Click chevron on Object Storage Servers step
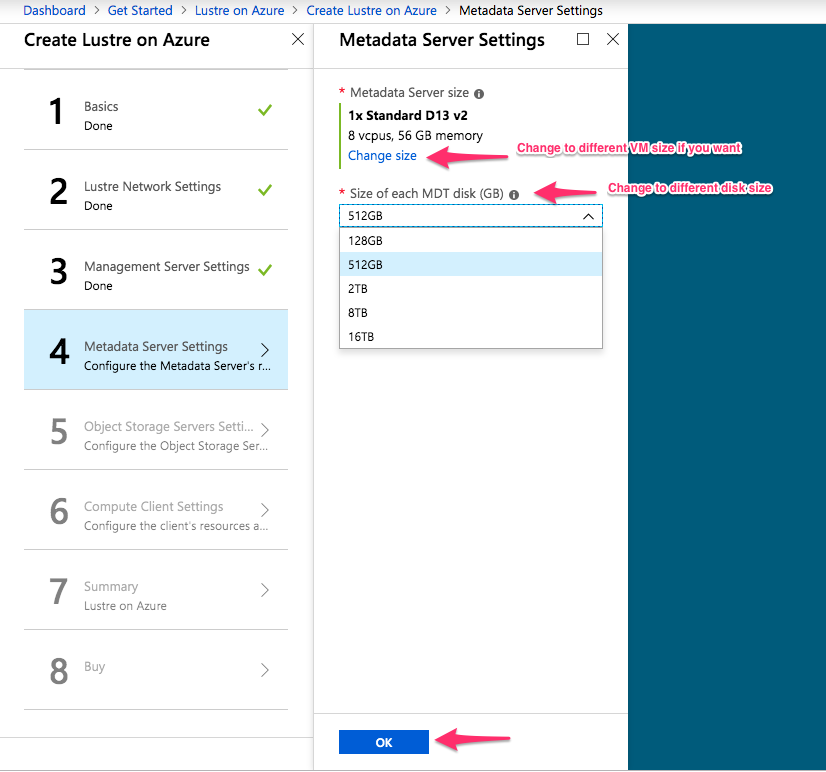Screen dimensions: 826x772 pos(265,430)
